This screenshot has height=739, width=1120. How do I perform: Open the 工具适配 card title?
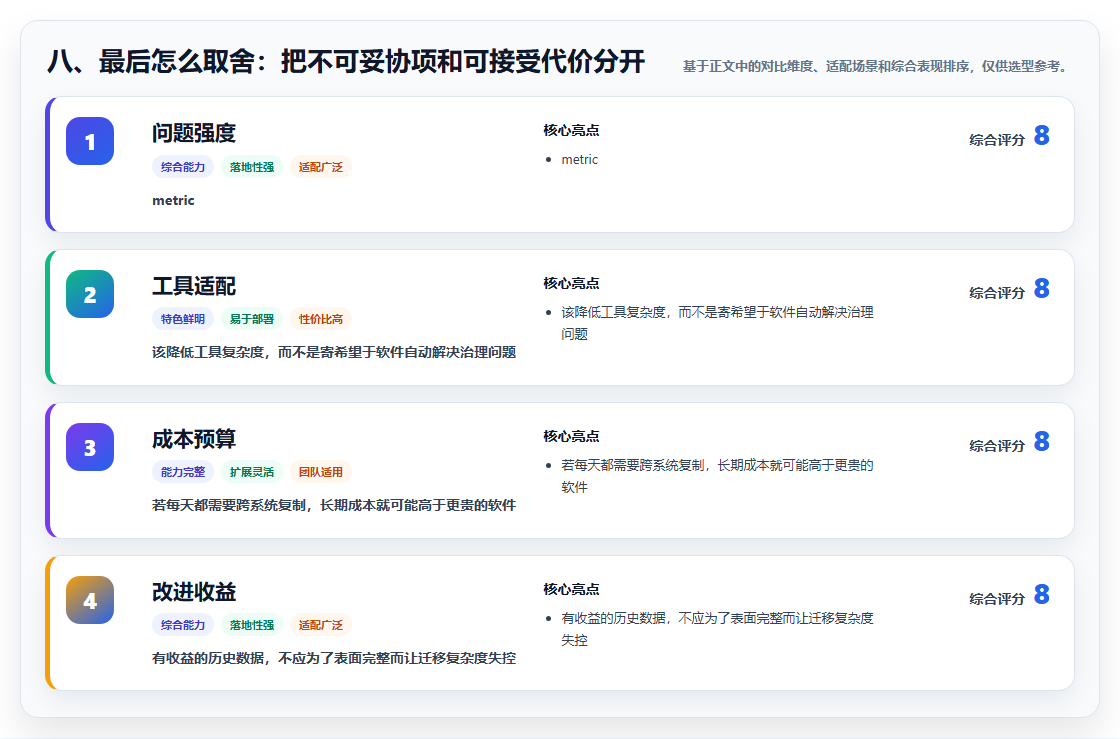tap(194, 286)
